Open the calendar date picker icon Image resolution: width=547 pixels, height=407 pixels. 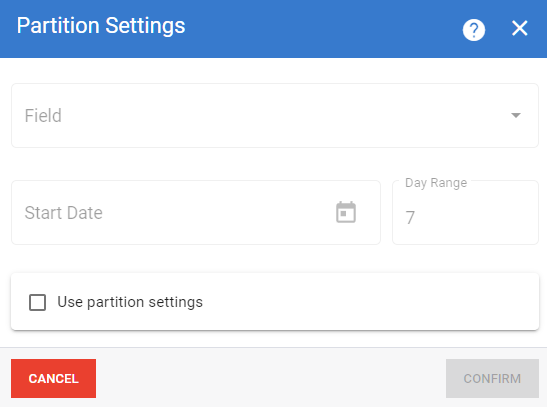[346, 212]
